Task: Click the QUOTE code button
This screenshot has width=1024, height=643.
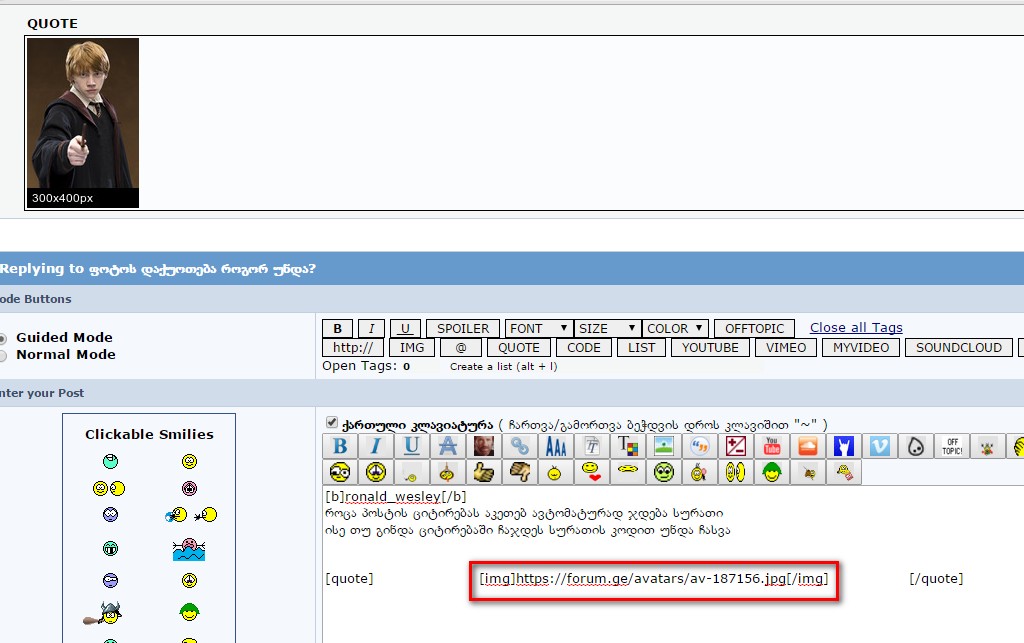Action: point(519,347)
